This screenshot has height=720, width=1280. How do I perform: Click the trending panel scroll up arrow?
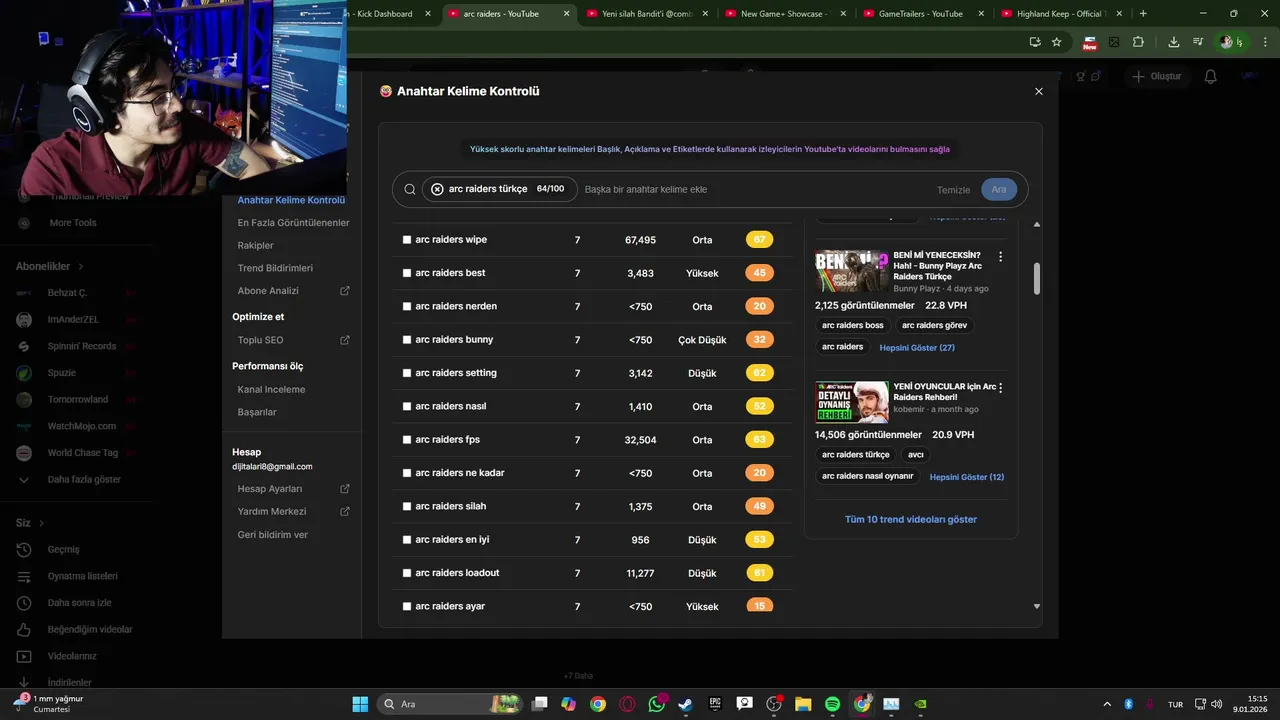(1036, 224)
